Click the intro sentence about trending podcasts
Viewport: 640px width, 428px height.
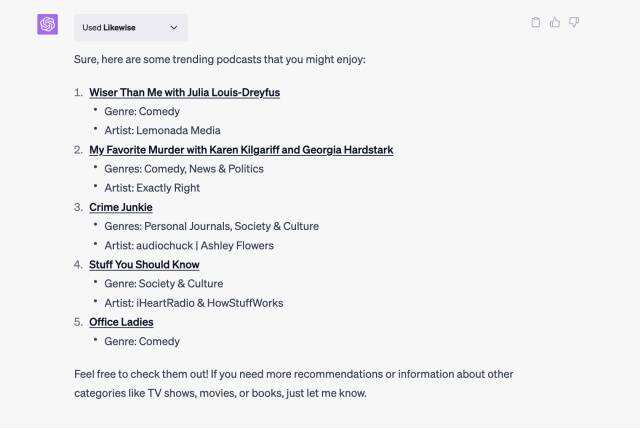tap(220, 59)
